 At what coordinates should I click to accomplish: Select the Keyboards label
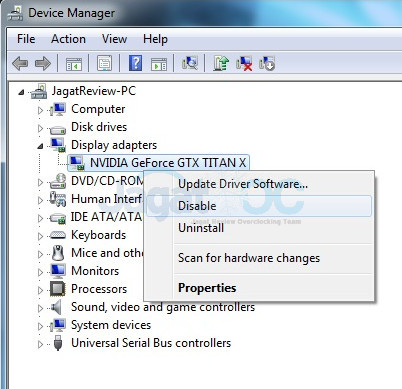pyautogui.click(x=99, y=235)
